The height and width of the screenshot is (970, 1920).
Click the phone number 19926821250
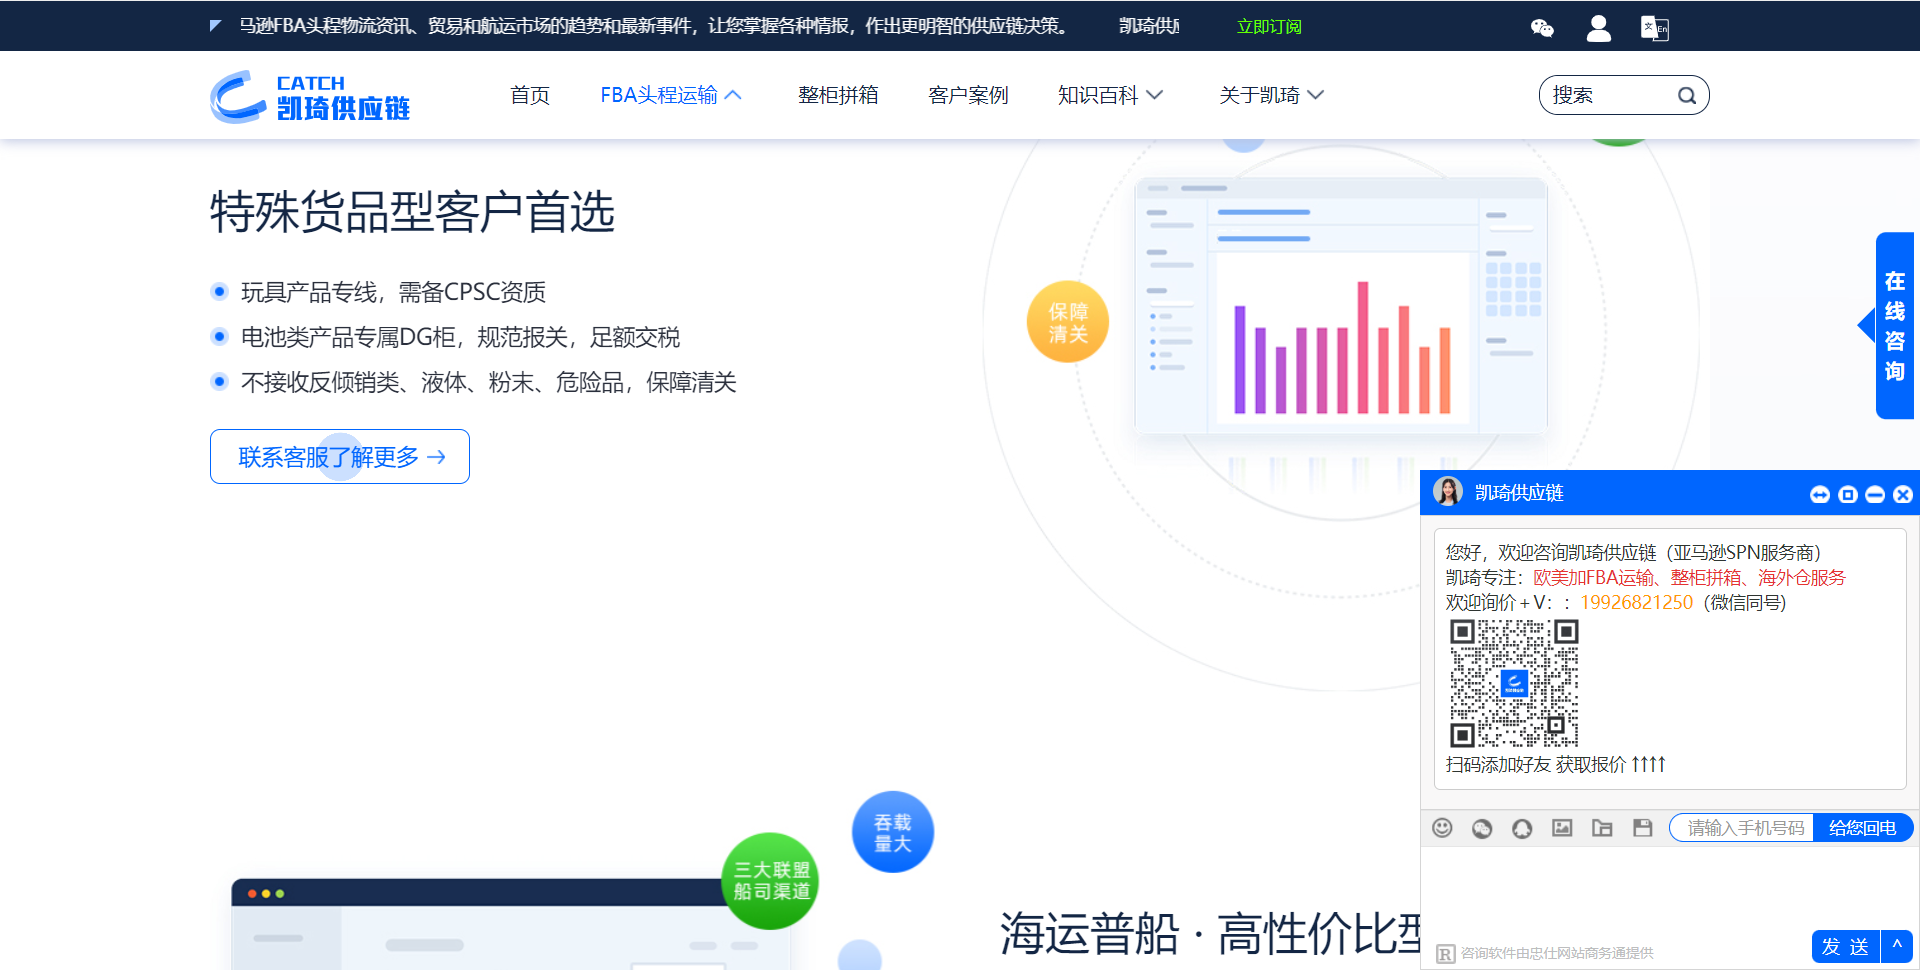coord(1636,603)
